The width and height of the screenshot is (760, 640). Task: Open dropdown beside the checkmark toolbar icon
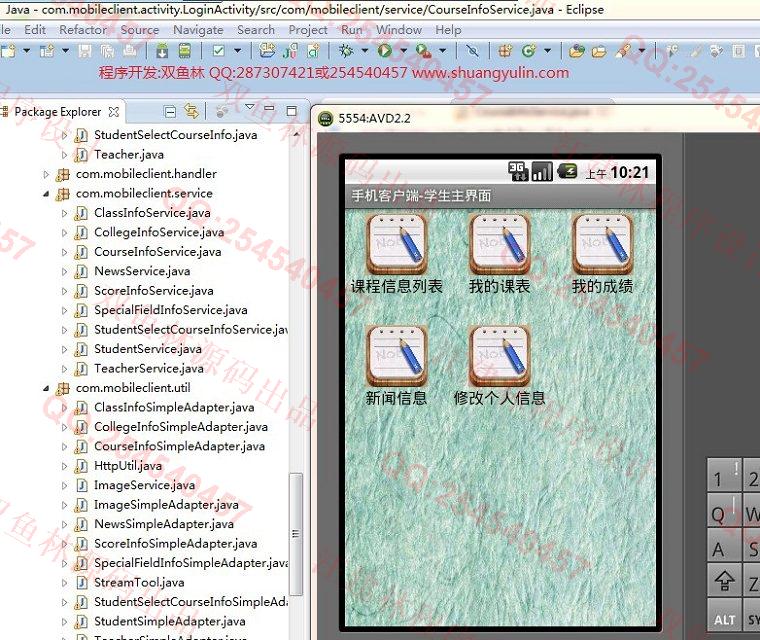coord(238,50)
